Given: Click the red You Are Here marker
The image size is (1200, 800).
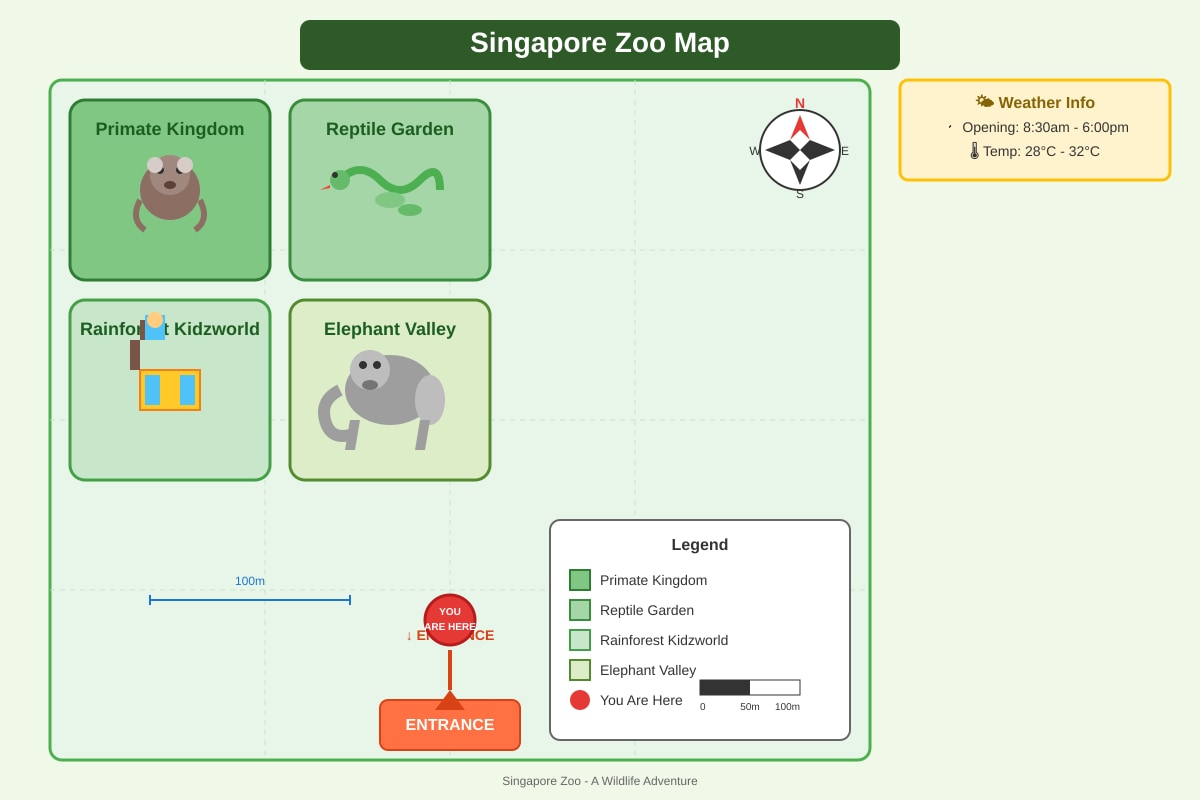Looking at the screenshot, I should tap(450, 620).
